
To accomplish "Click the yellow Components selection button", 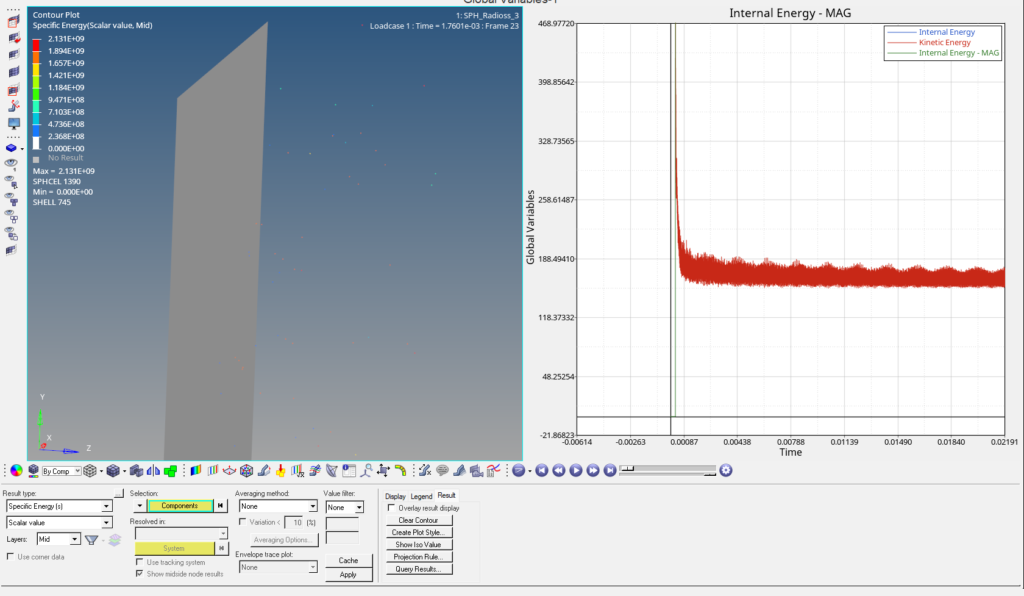I will tap(180, 506).
